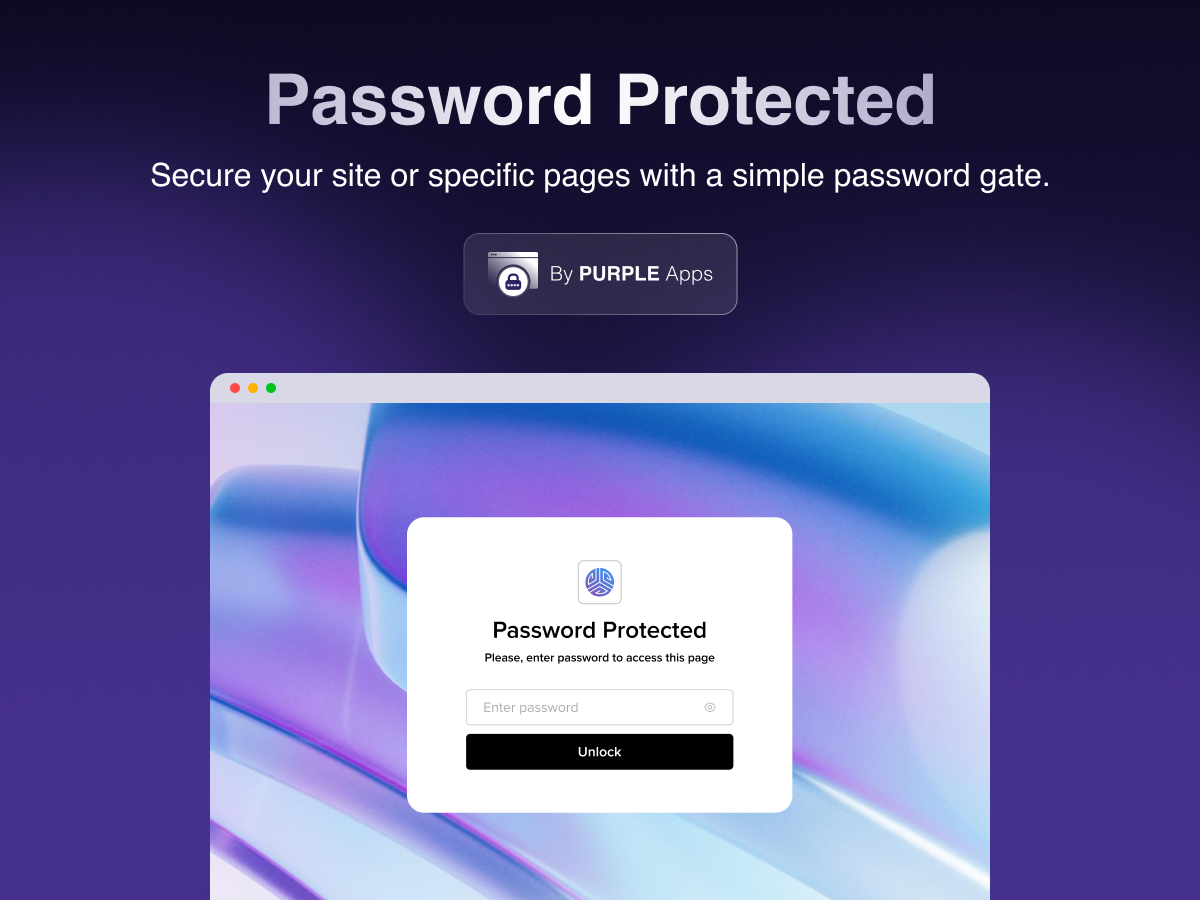Click the blank white area below the Unlock button

click(x=600, y=791)
